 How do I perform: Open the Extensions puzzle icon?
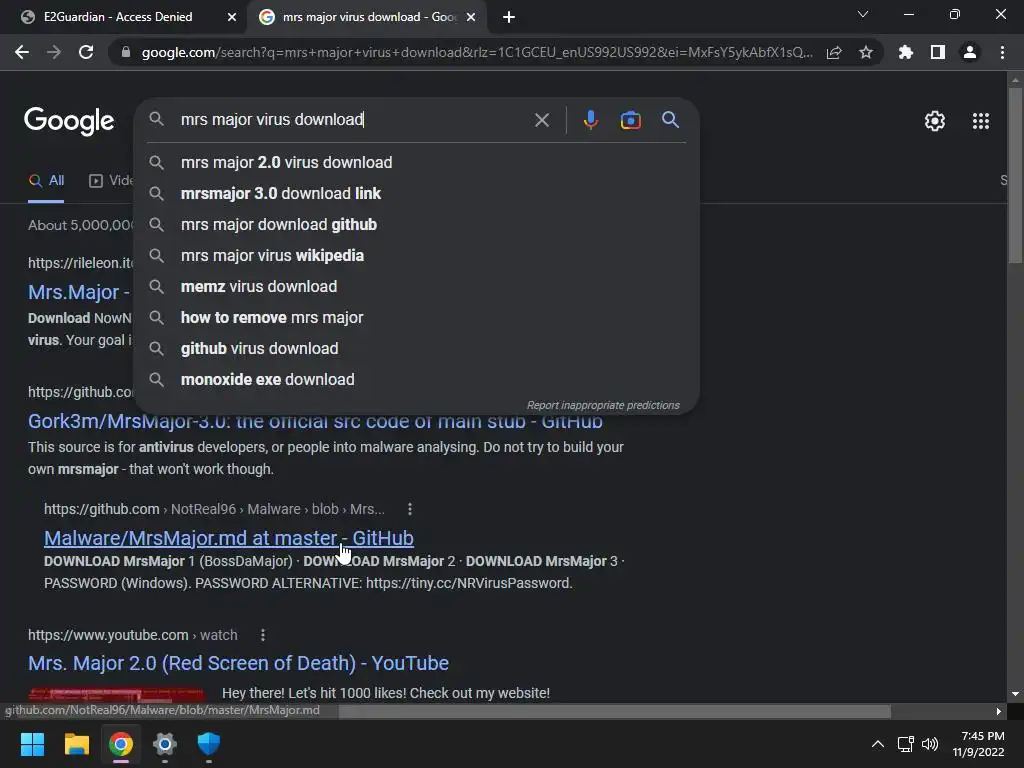pos(906,52)
